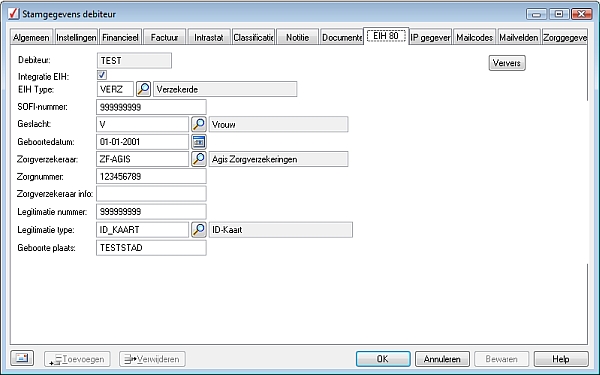This screenshot has width=600, height=375.
Task: Click the ID-Kaart description field
Action: [x=281, y=230]
